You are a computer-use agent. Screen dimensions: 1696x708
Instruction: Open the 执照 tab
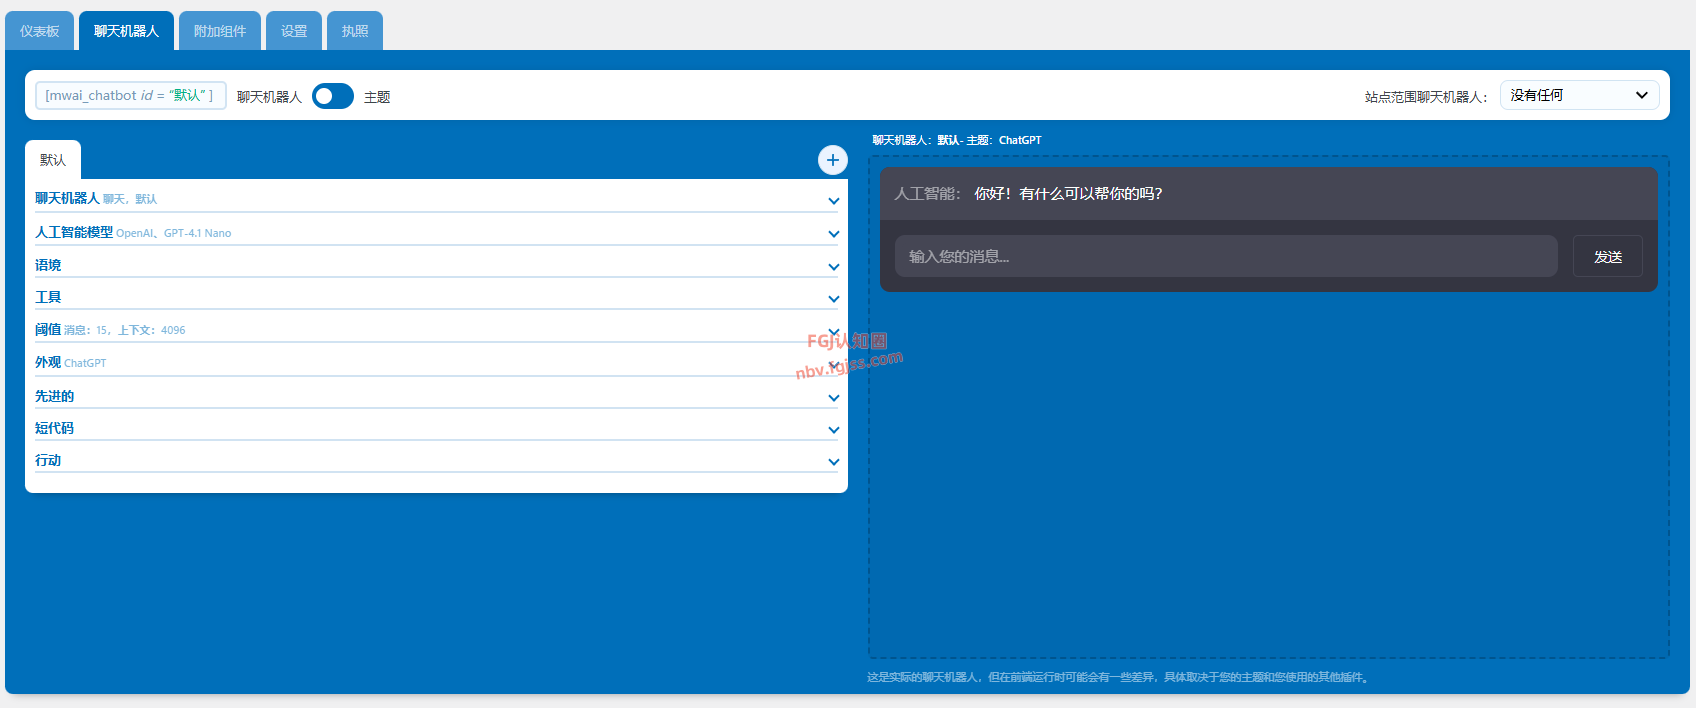[355, 31]
